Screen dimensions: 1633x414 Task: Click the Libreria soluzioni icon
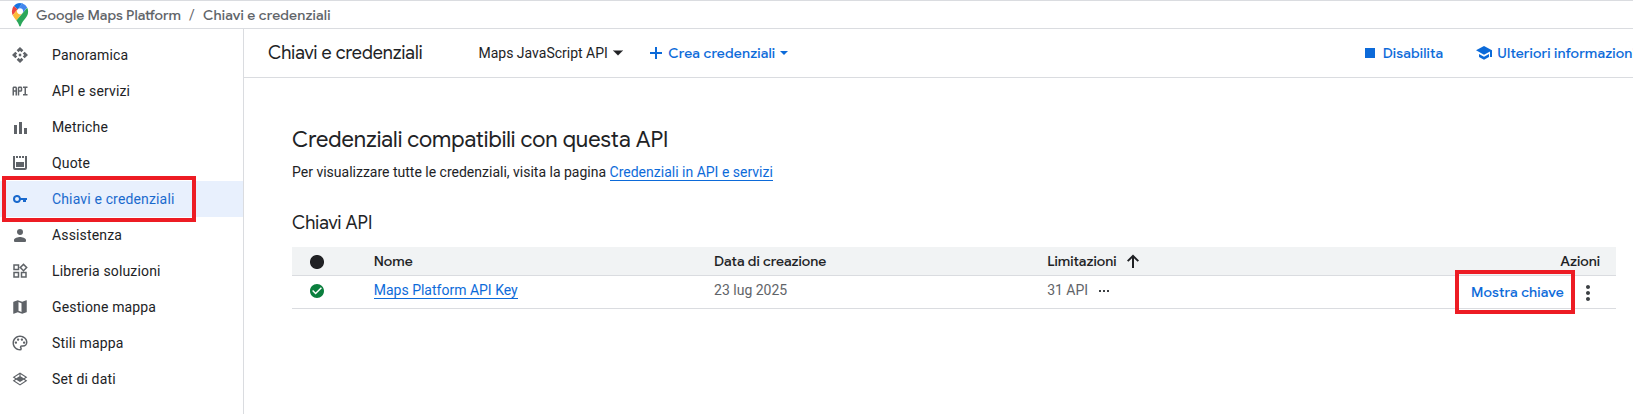pos(20,271)
